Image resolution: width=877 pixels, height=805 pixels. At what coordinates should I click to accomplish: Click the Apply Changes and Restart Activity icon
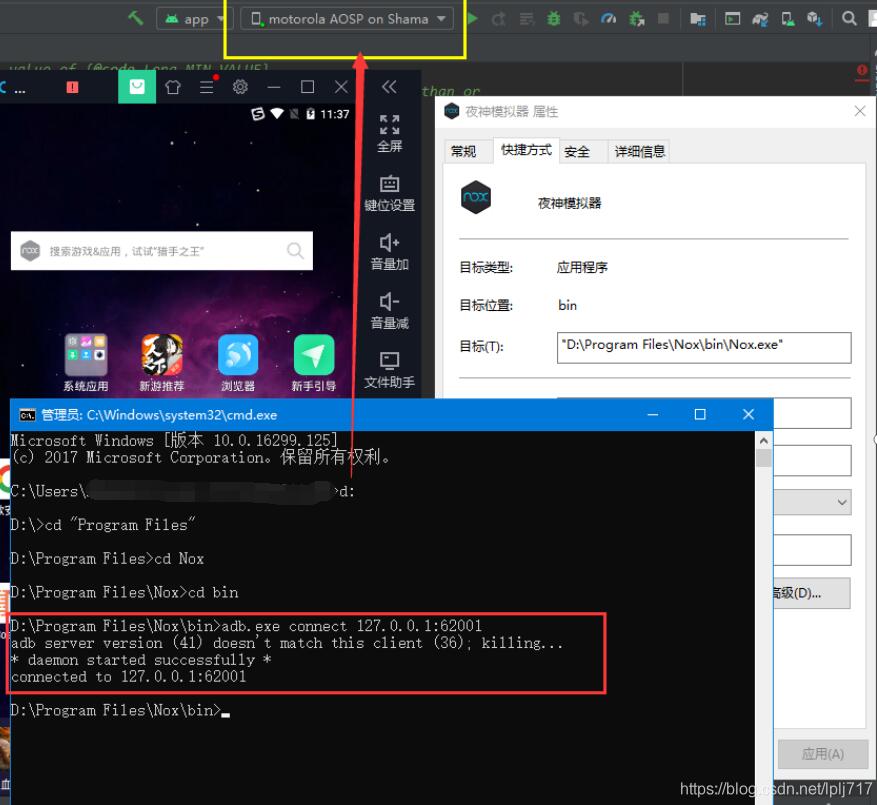499,20
